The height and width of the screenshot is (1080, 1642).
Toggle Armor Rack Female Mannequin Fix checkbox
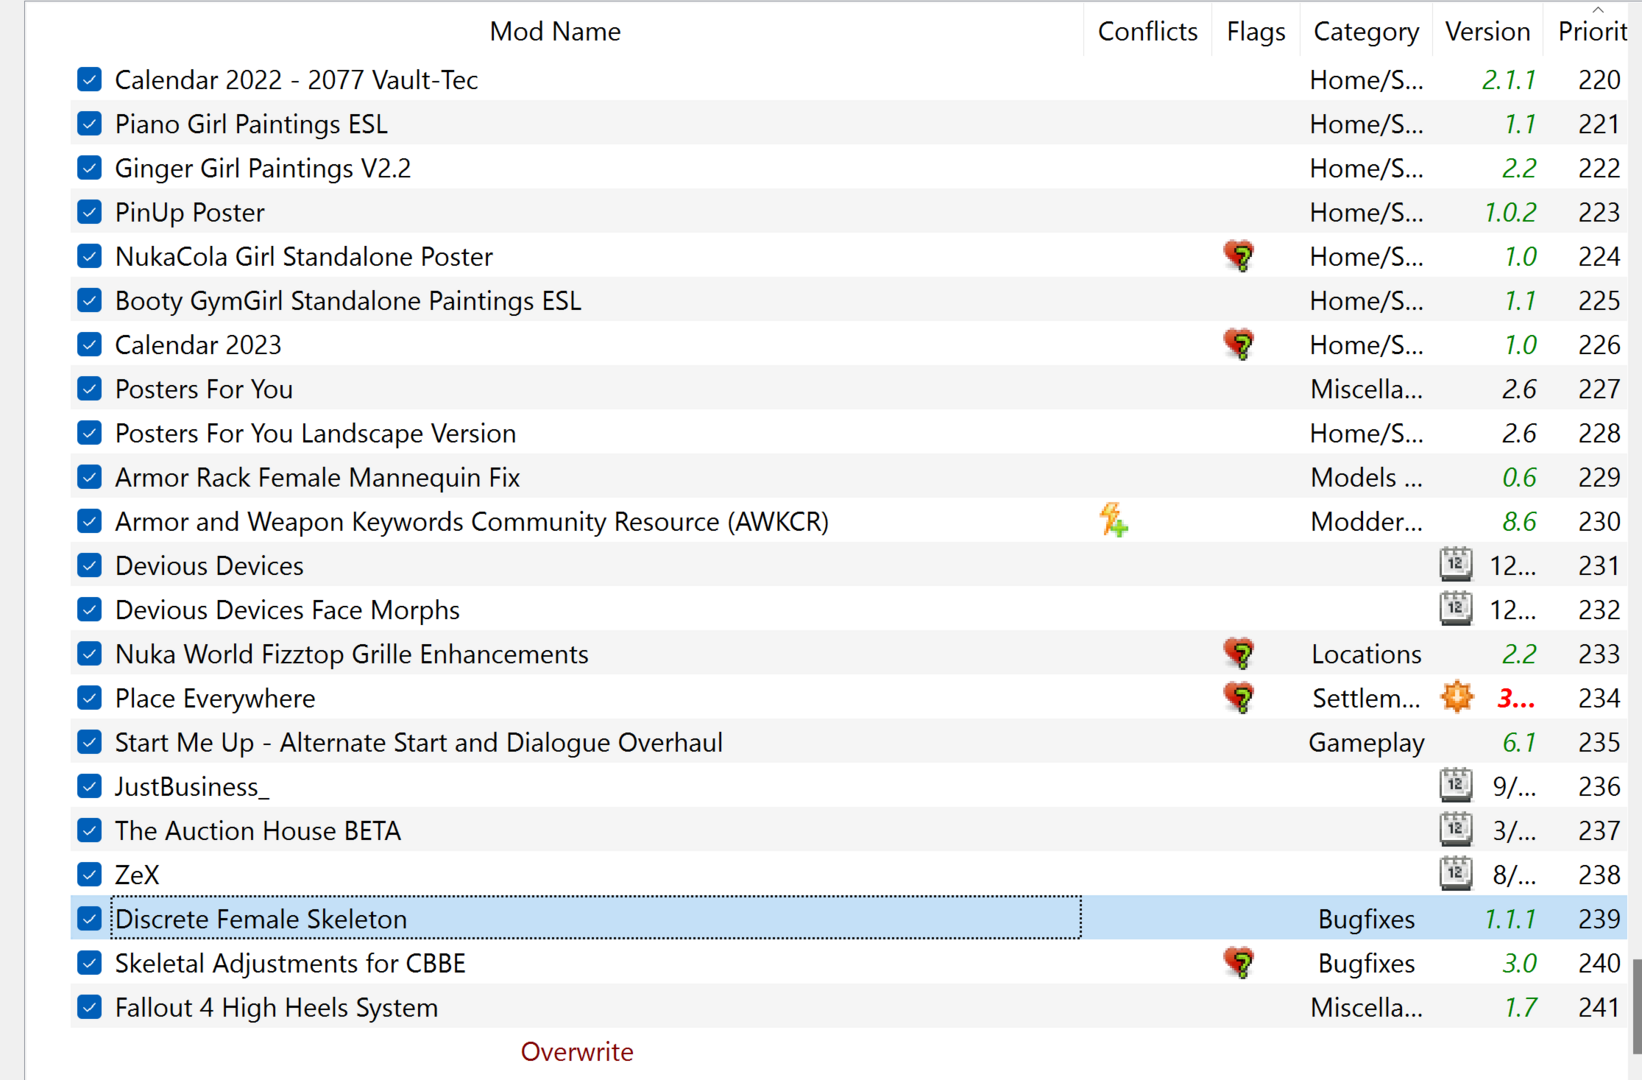[x=89, y=477]
